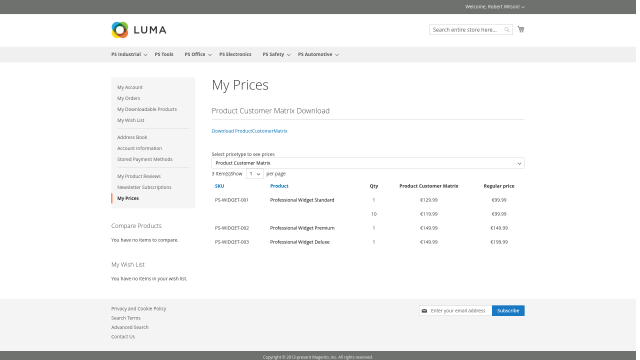Image resolution: width=640 pixels, height=360 pixels.
Task: Open My Wish List sidebar link
Action: (x=131, y=120)
